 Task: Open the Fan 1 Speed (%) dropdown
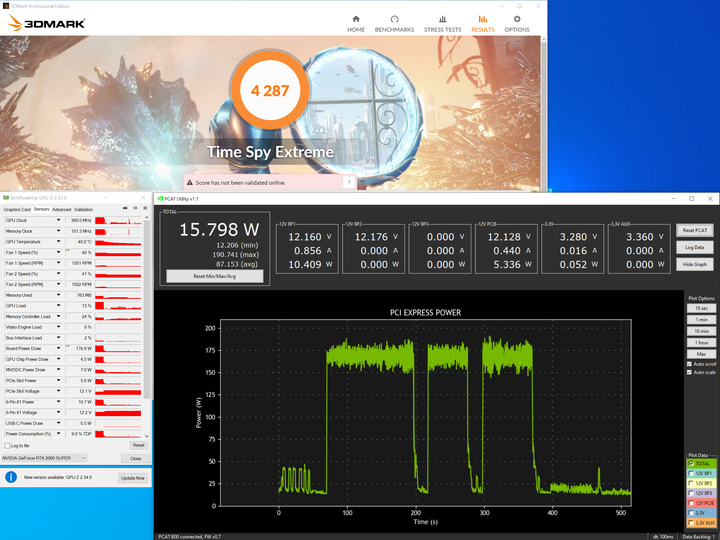(58, 252)
